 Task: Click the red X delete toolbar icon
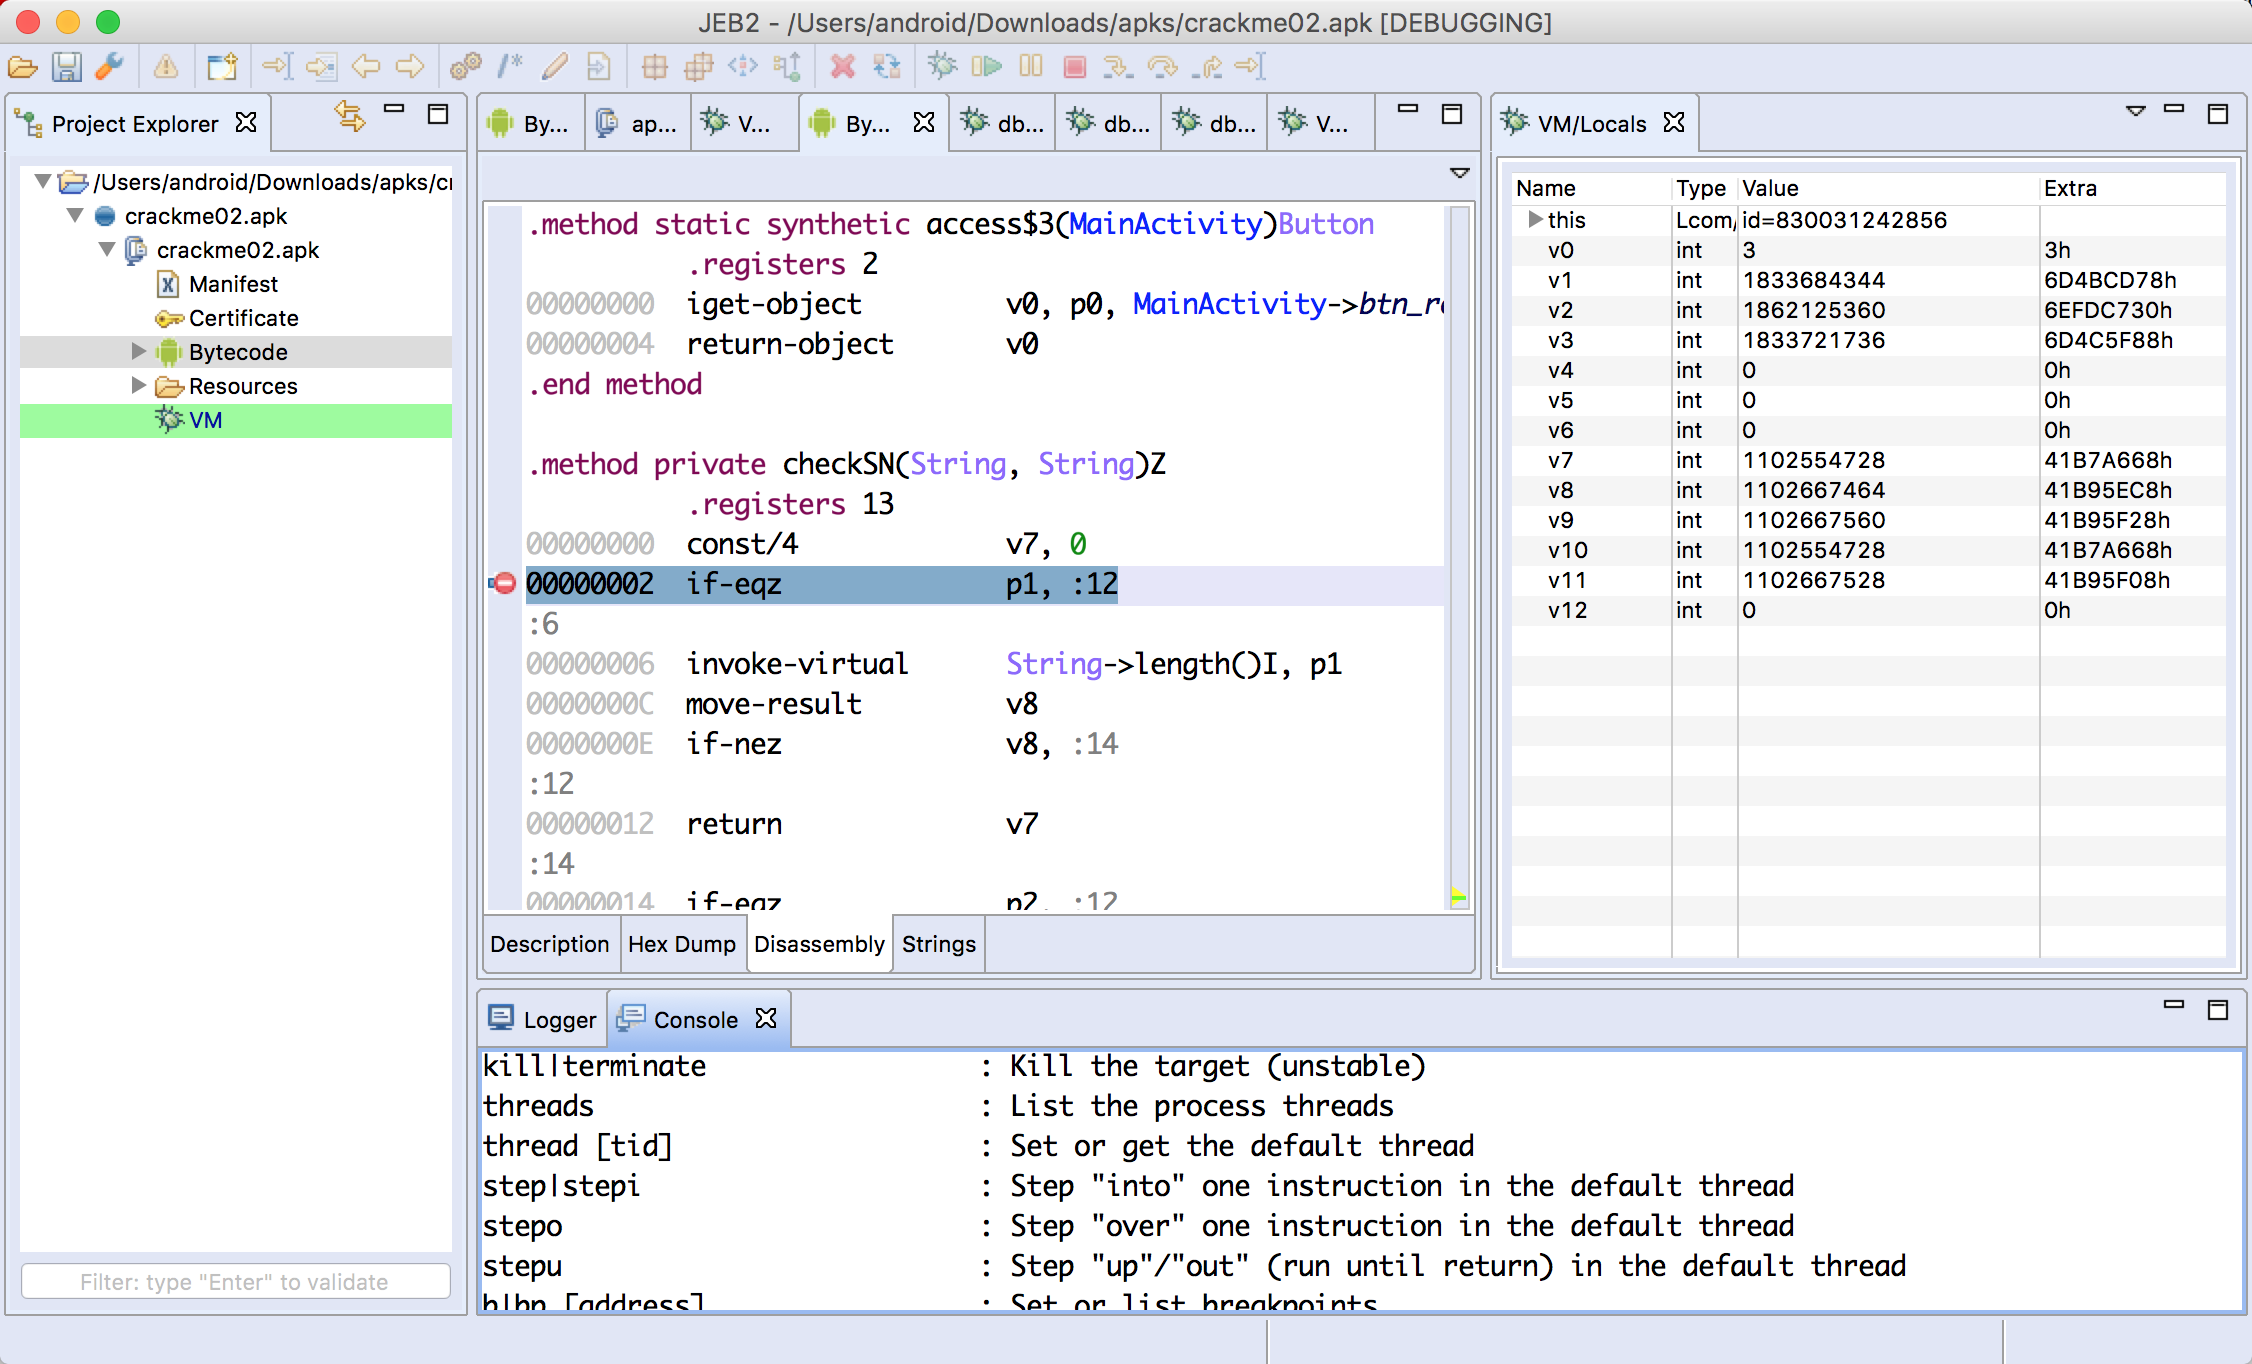[843, 67]
